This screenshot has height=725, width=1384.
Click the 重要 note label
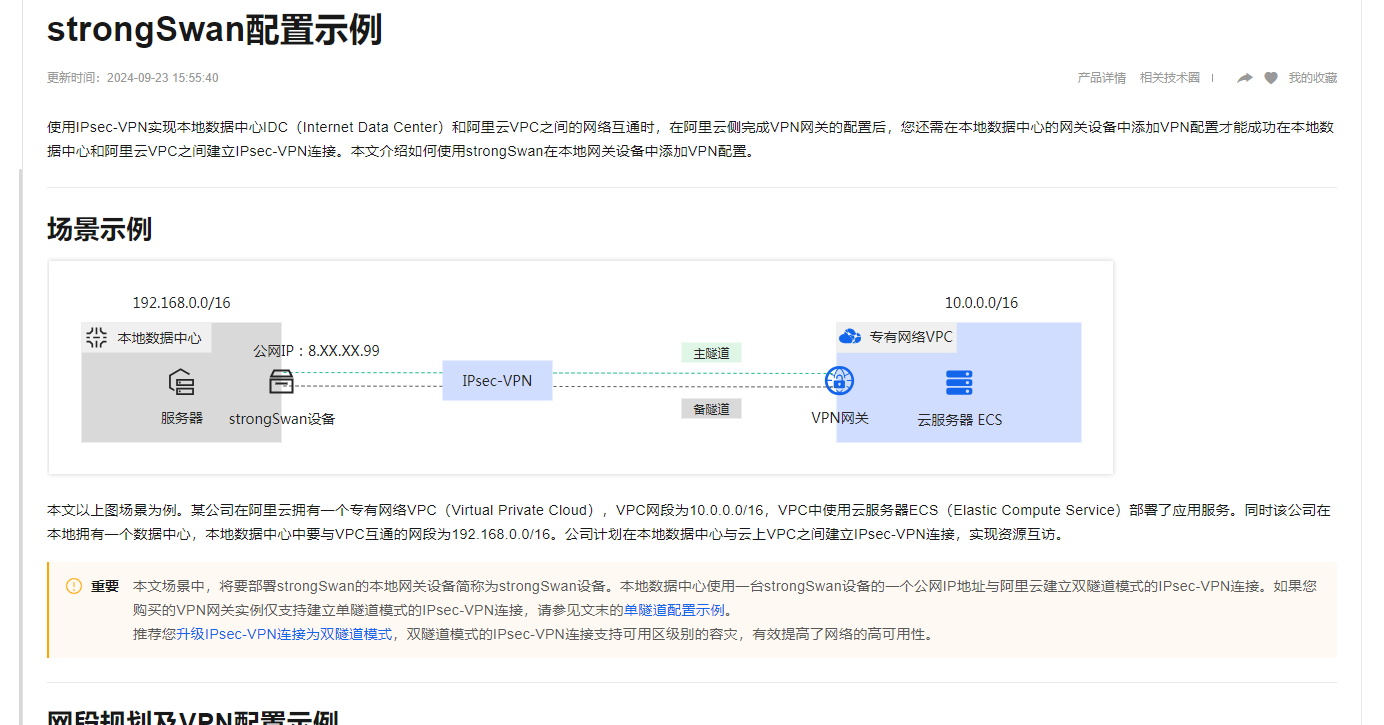105,586
